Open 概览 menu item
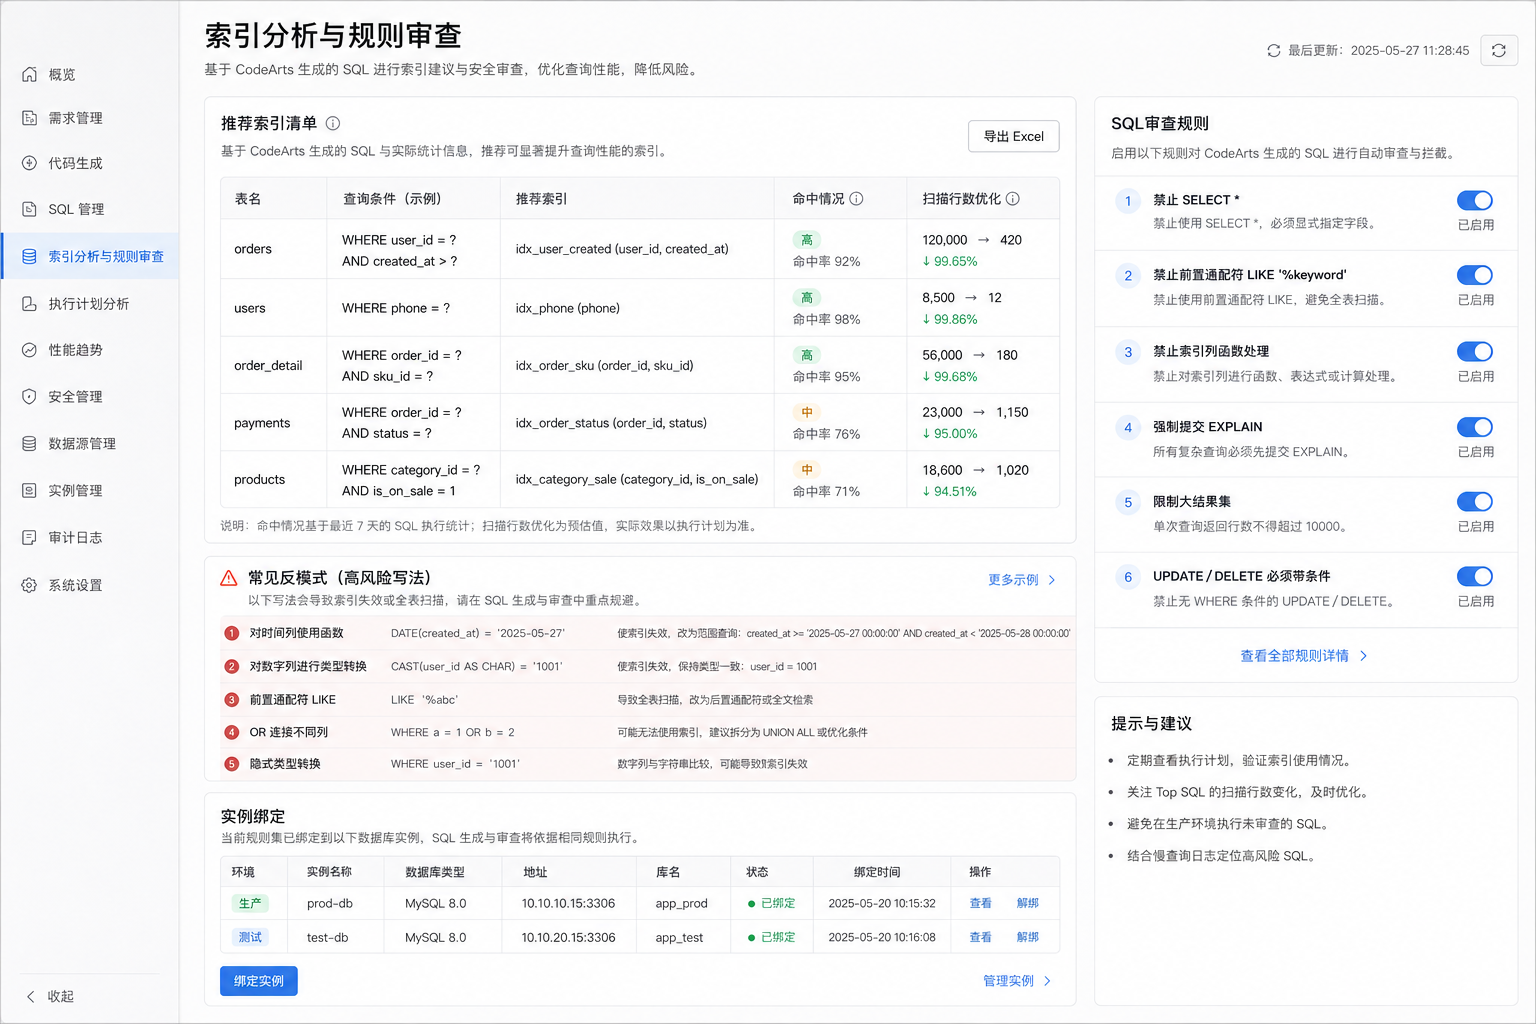Image resolution: width=1536 pixels, height=1024 pixels. coord(90,74)
